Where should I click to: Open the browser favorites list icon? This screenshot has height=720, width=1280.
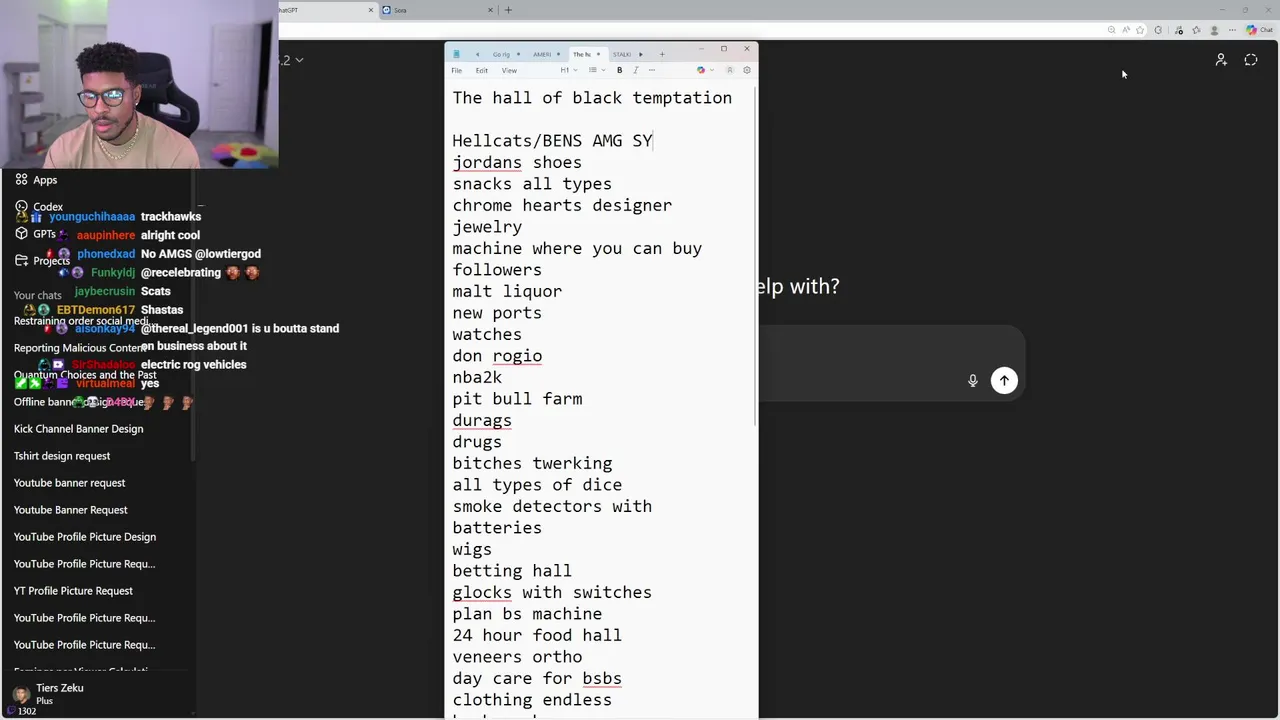pos(1197,30)
